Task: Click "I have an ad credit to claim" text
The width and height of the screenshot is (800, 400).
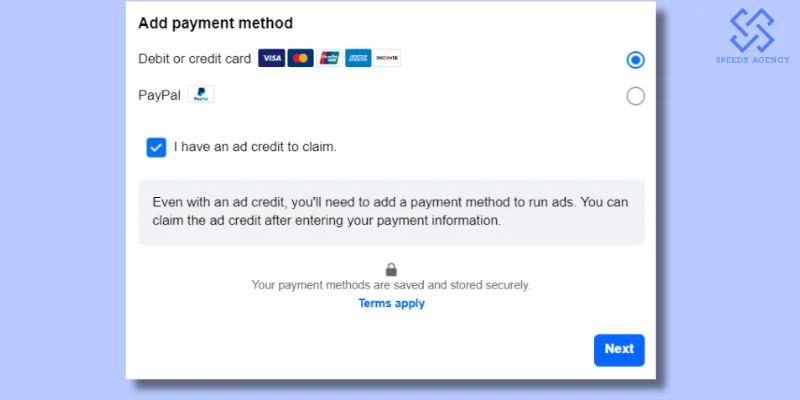Action: click(x=255, y=147)
